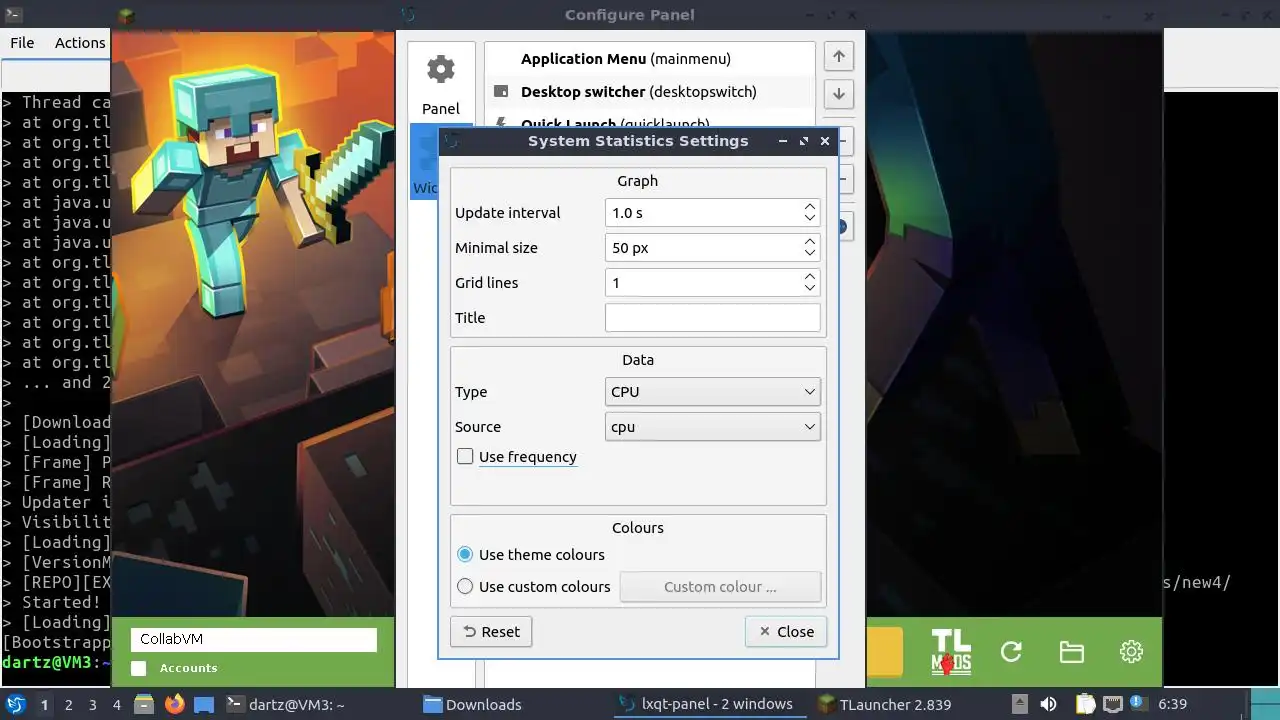The height and width of the screenshot is (720, 1280).
Task: Decrease the Grid lines value
Action: click(x=810, y=289)
